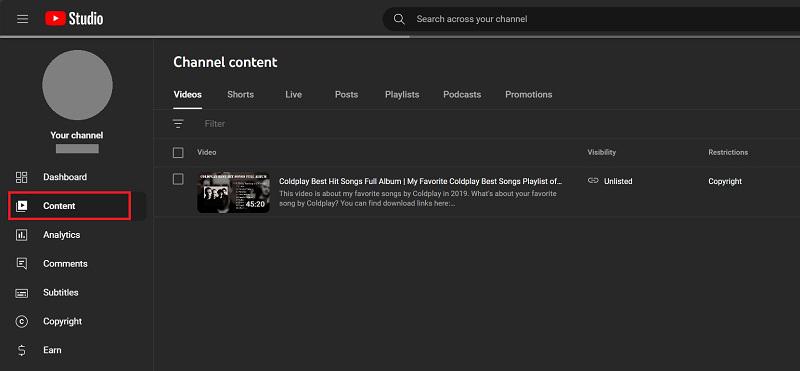
Task: Click the Channel content heading
Action: (225, 62)
